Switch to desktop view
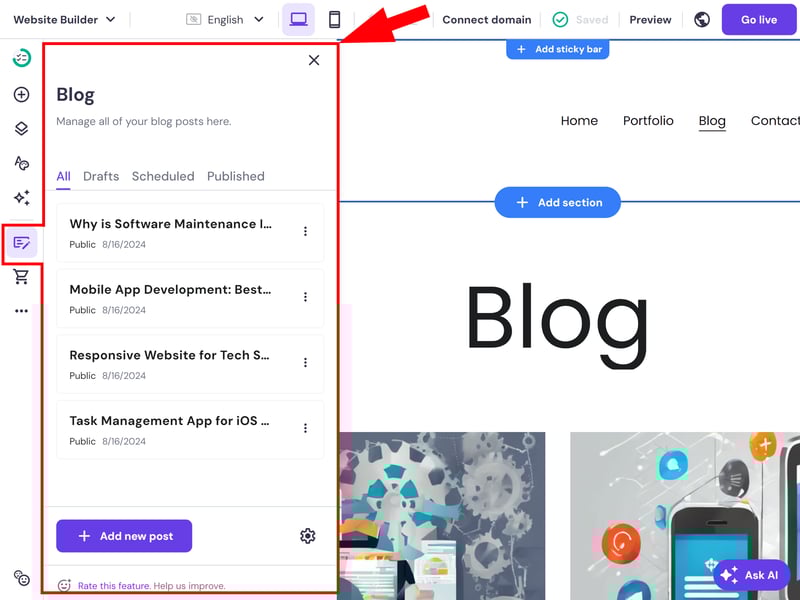 pos(298,20)
